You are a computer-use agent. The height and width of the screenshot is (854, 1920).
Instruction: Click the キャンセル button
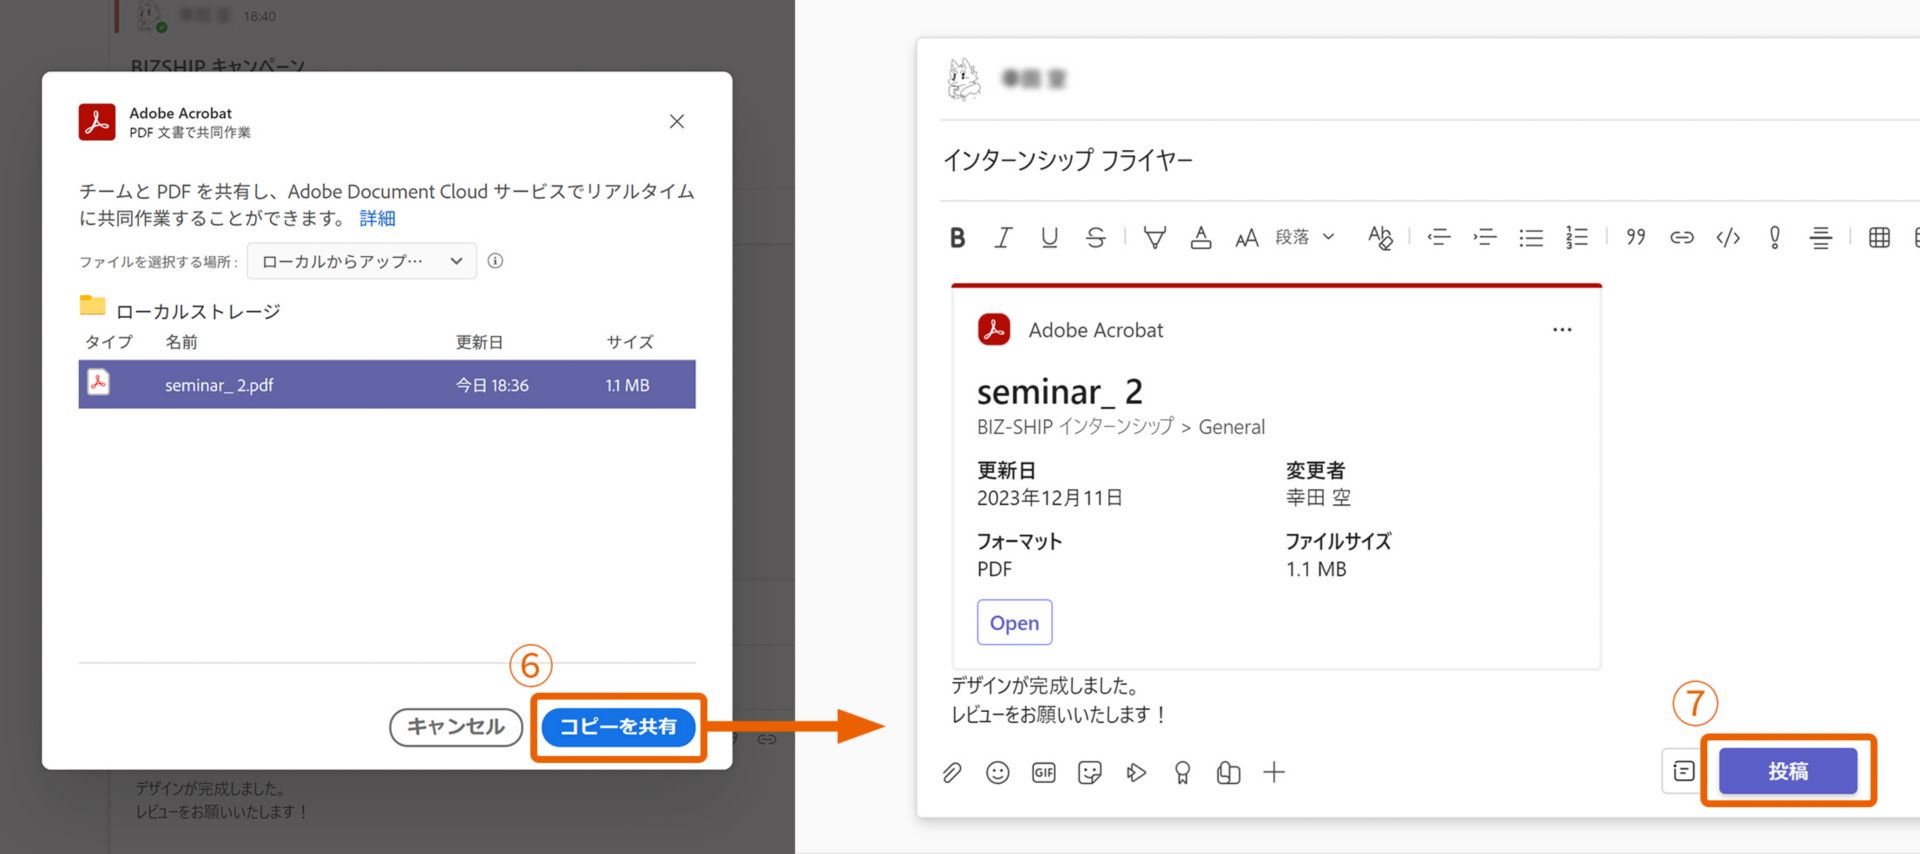tap(456, 727)
